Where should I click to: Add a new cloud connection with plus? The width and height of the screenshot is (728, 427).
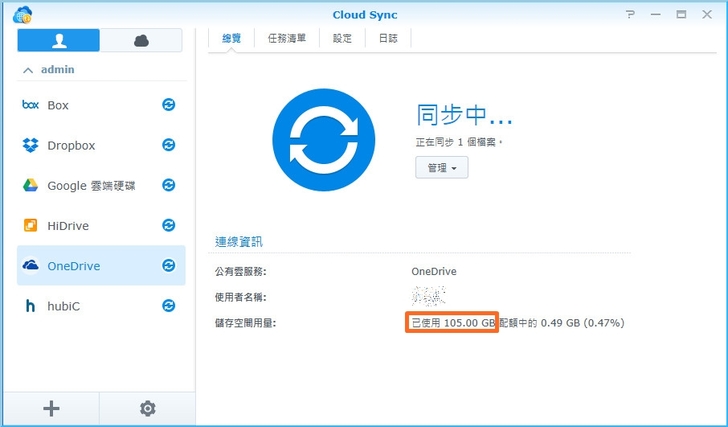click(52, 408)
